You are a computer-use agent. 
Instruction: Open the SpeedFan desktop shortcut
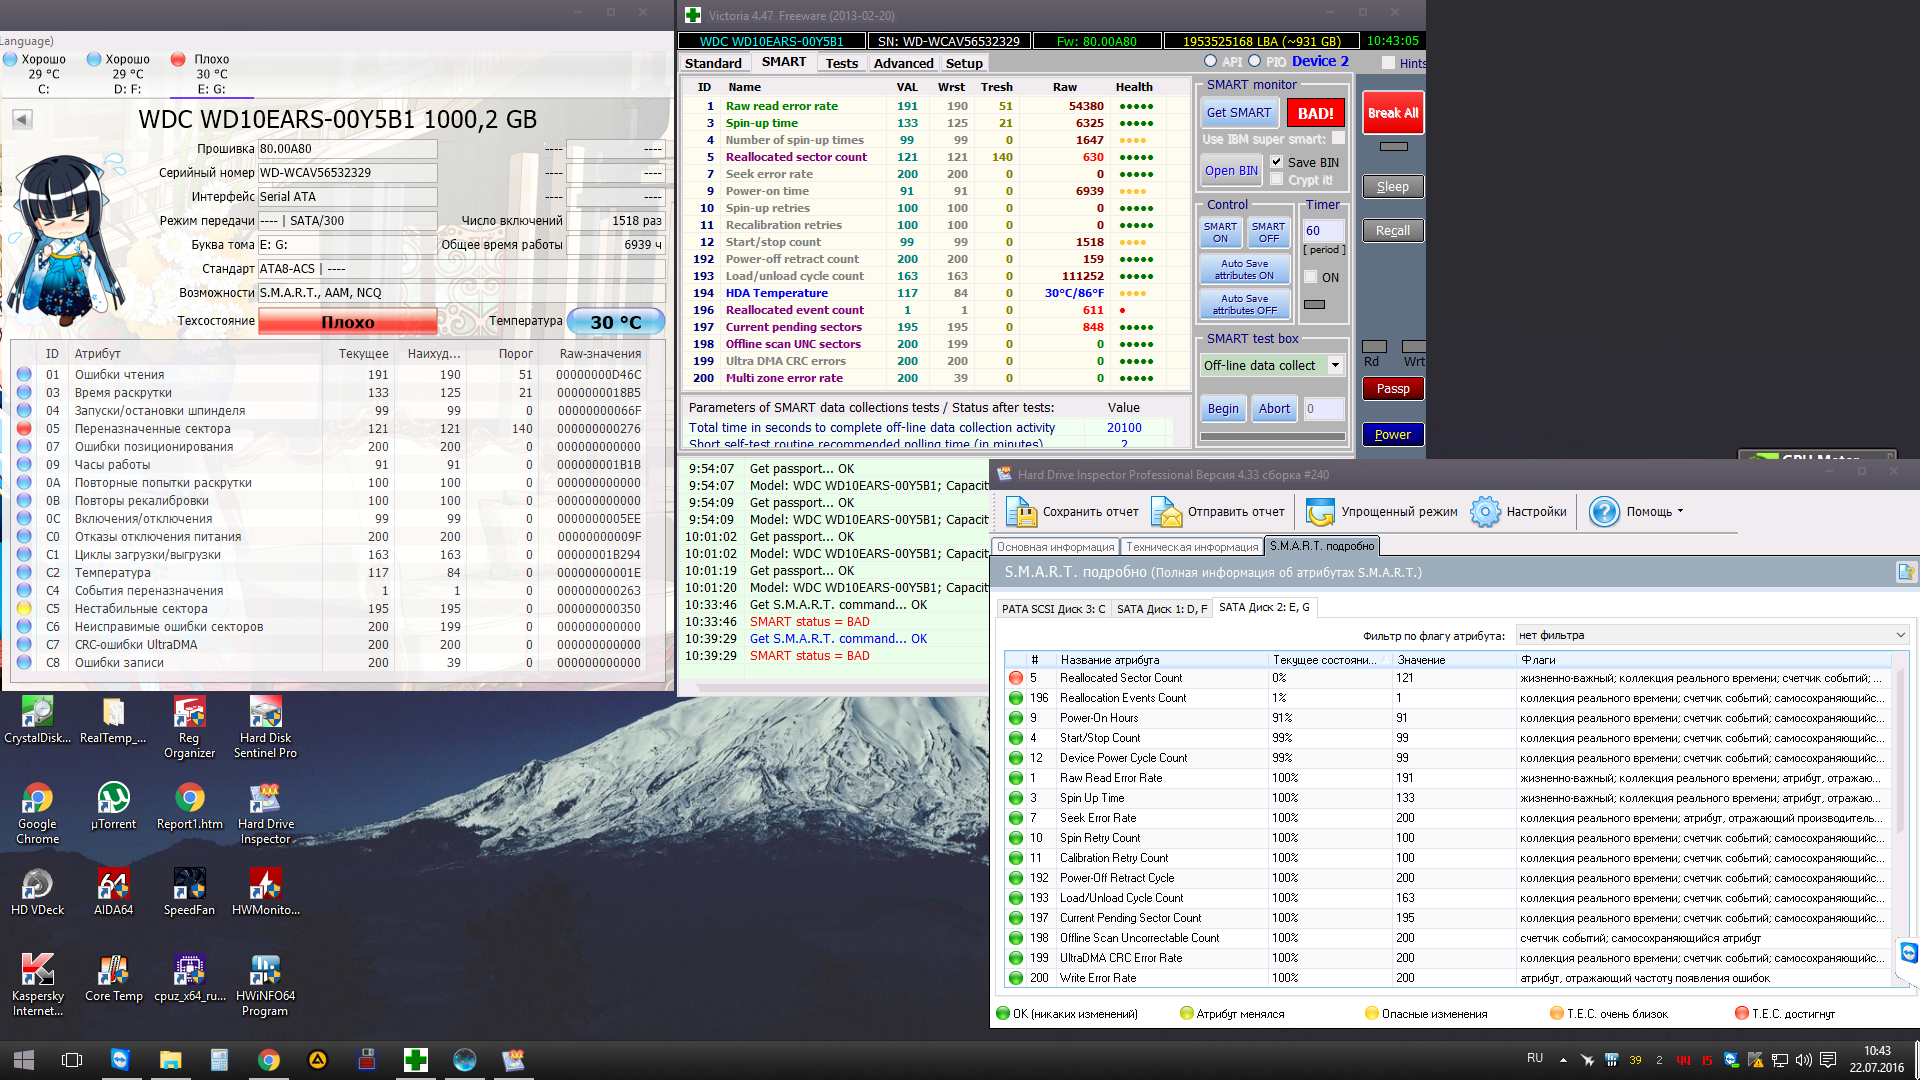(189, 884)
